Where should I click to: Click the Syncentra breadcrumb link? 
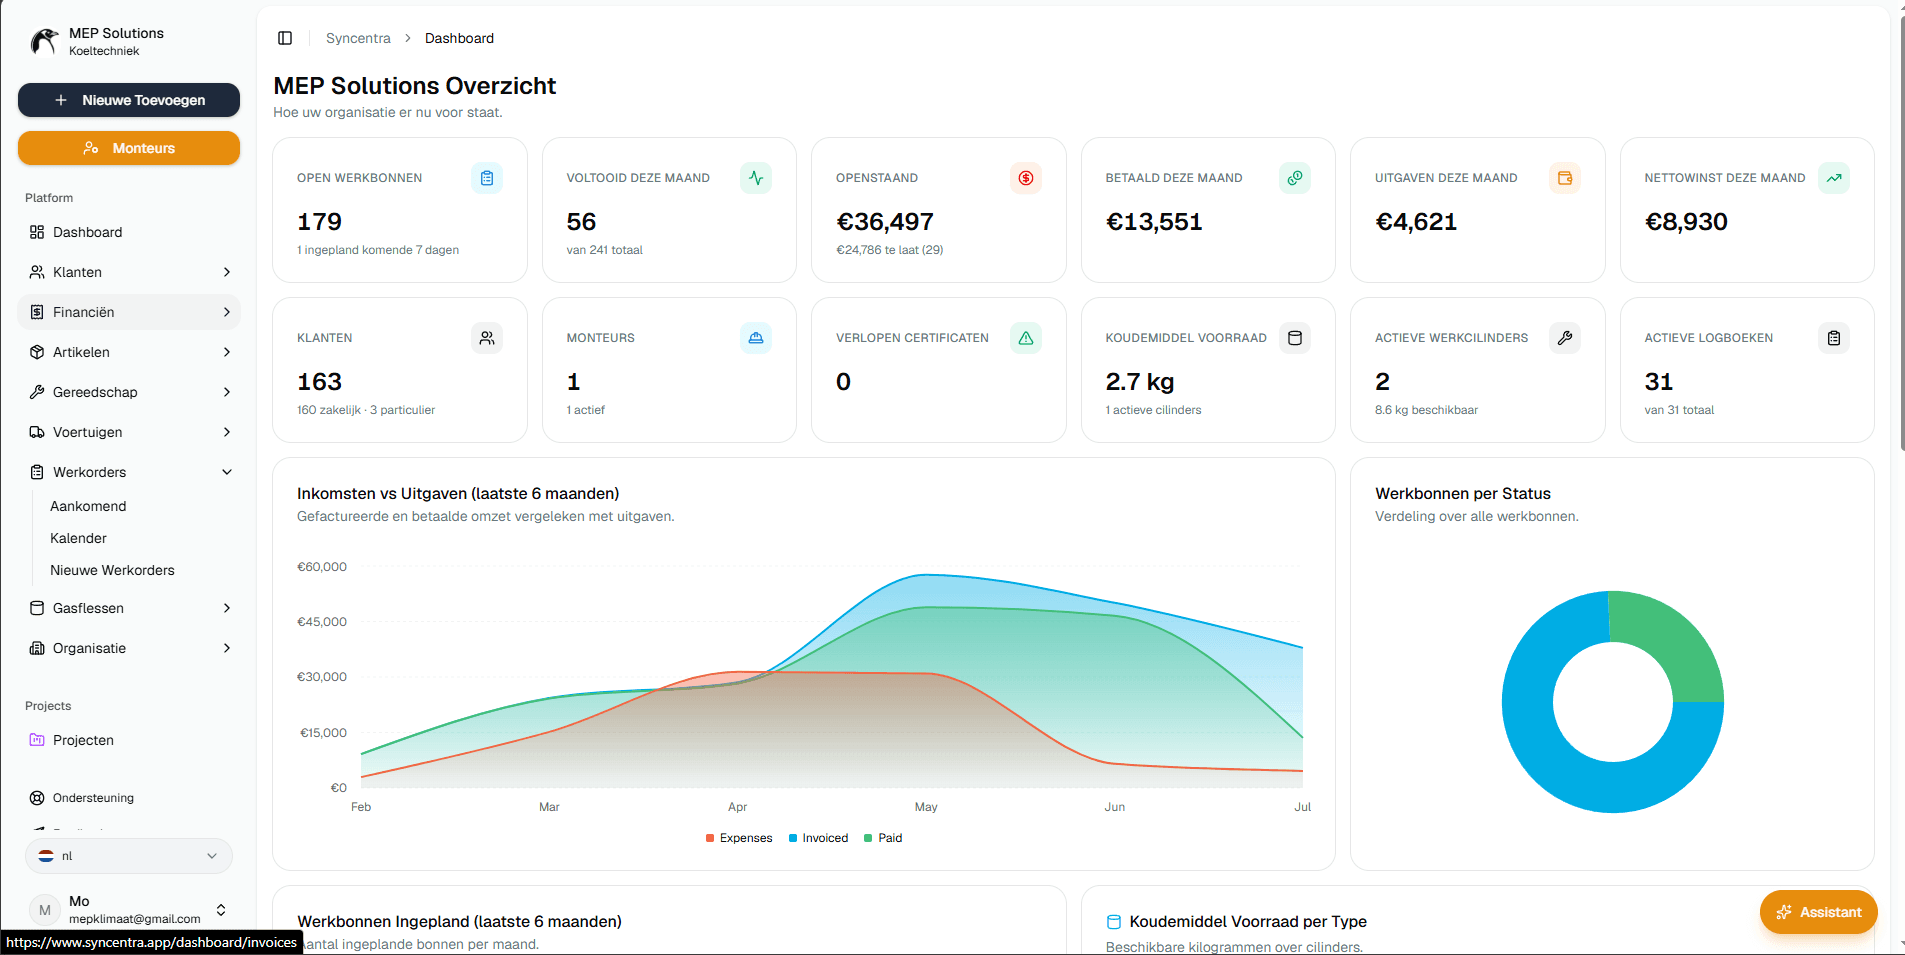pos(358,38)
